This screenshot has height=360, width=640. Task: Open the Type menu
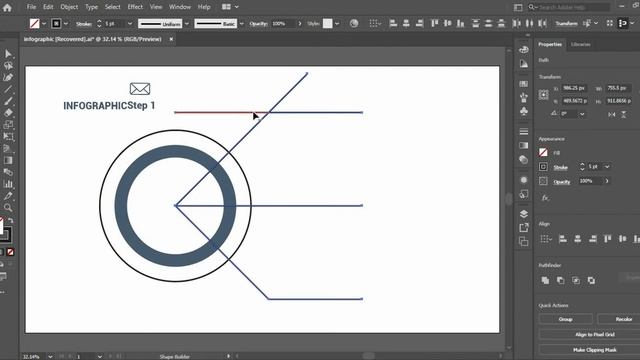tap(91, 7)
